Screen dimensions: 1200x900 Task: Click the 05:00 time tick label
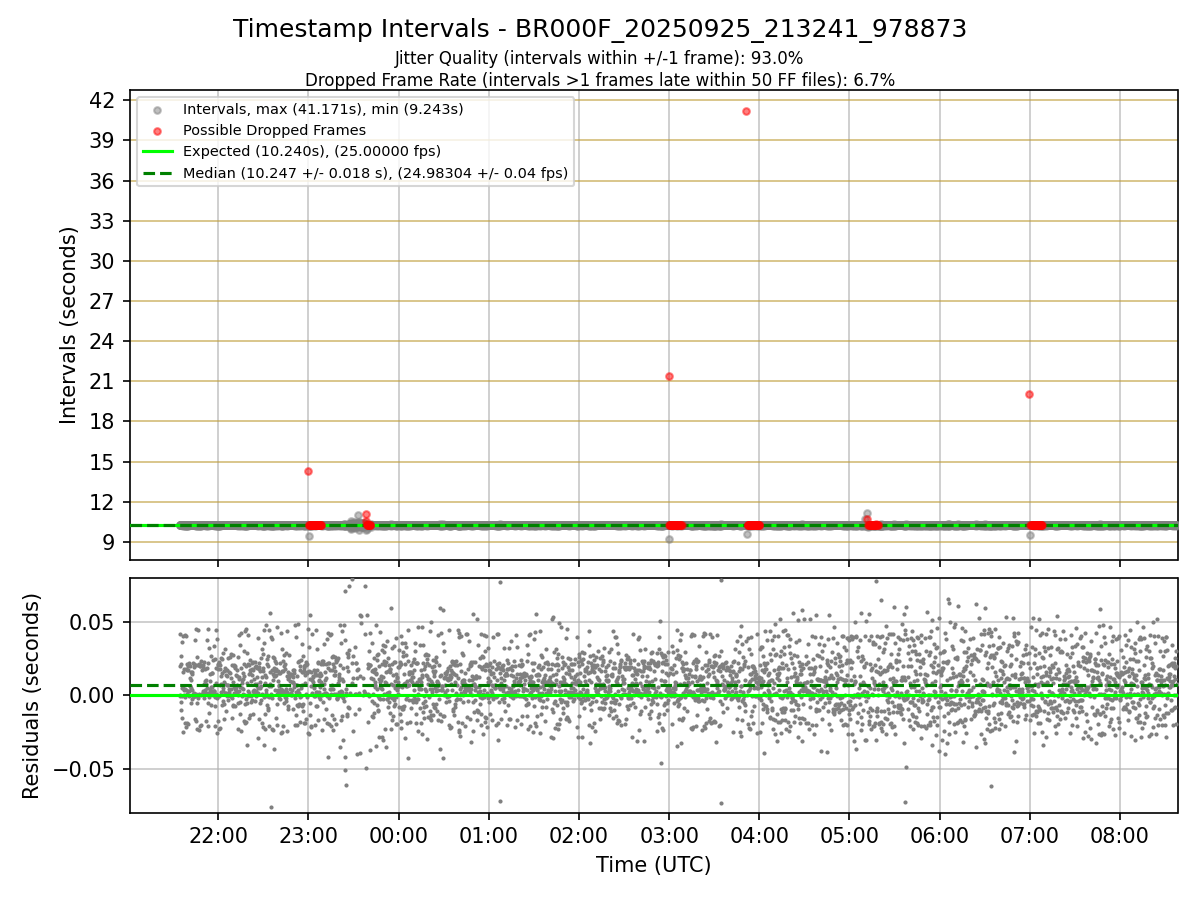849,834
